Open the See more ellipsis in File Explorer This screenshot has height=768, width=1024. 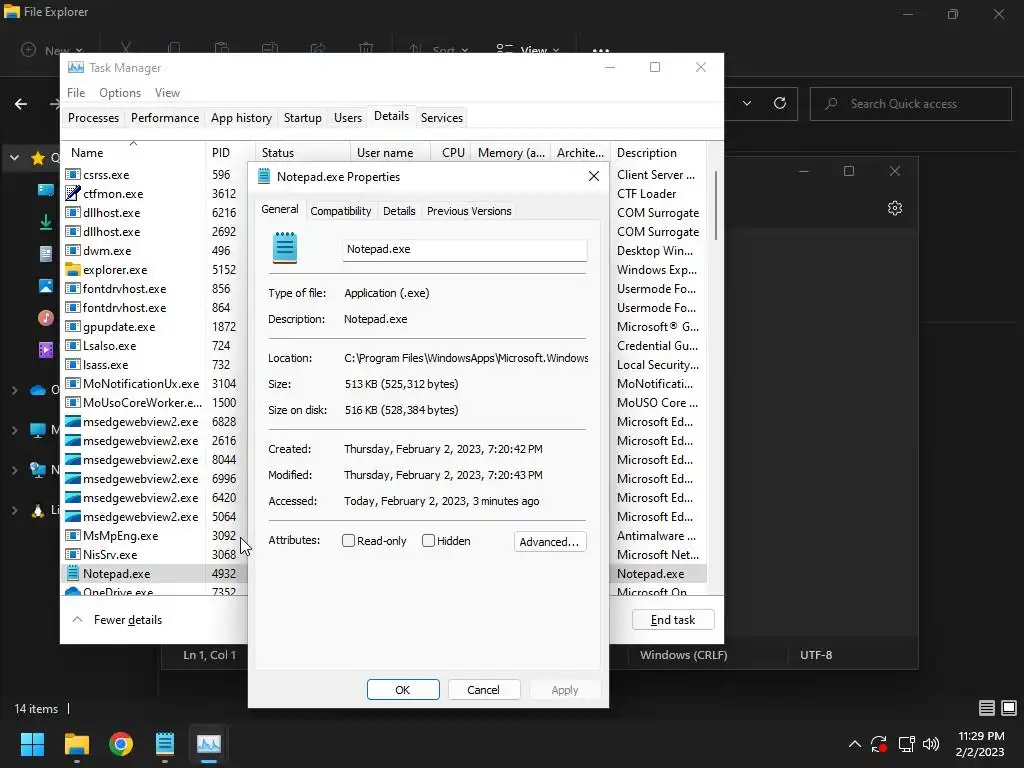point(601,50)
